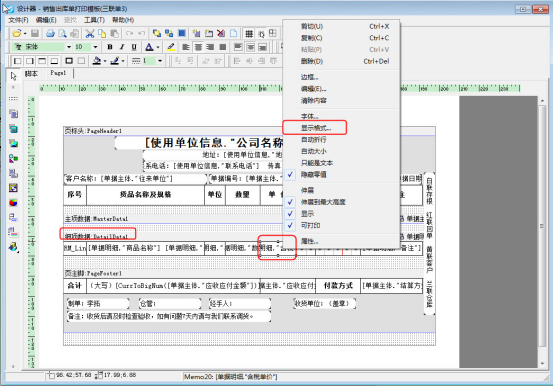
Task: Click the highlight marker pen icon
Action: (171, 47)
